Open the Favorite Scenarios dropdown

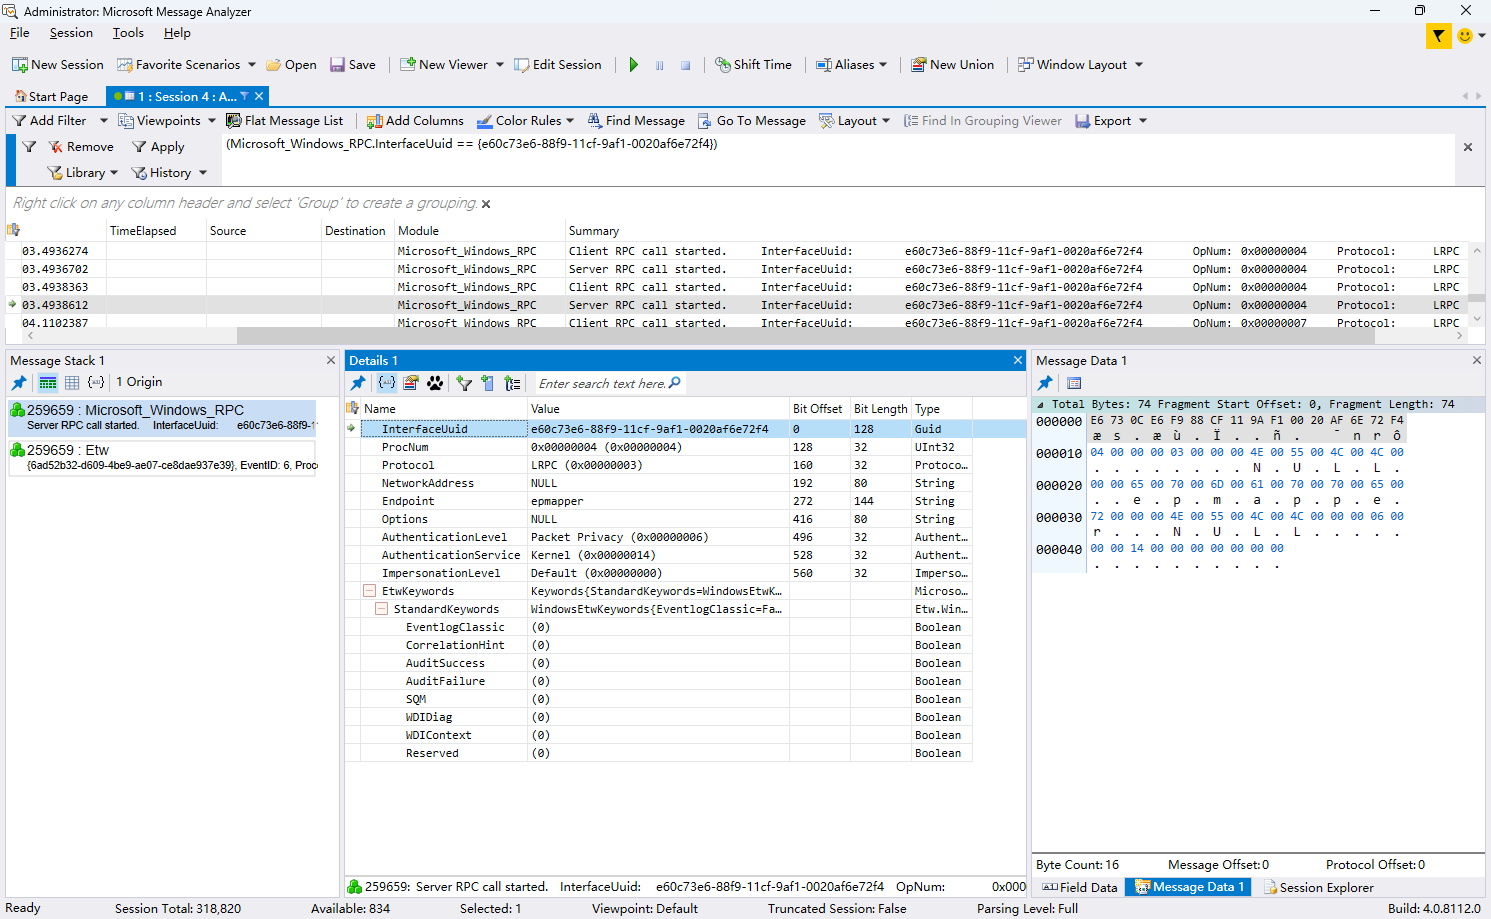(x=252, y=65)
